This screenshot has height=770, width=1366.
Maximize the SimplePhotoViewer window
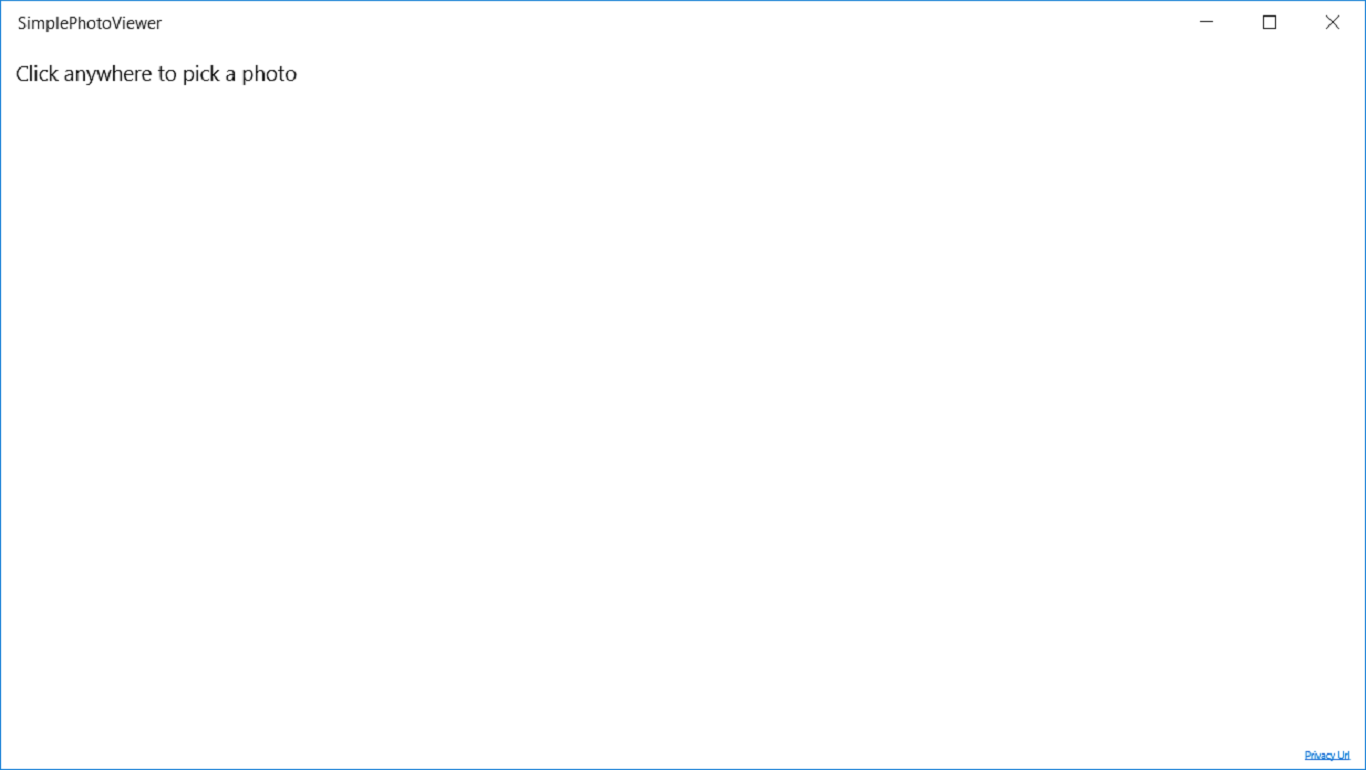click(1269, 22)
